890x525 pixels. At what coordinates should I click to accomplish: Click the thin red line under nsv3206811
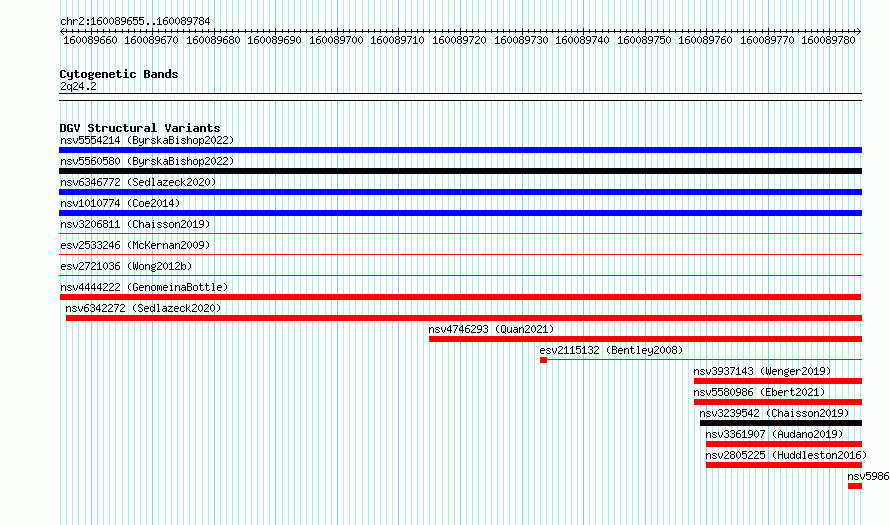(x=460, y=233)
